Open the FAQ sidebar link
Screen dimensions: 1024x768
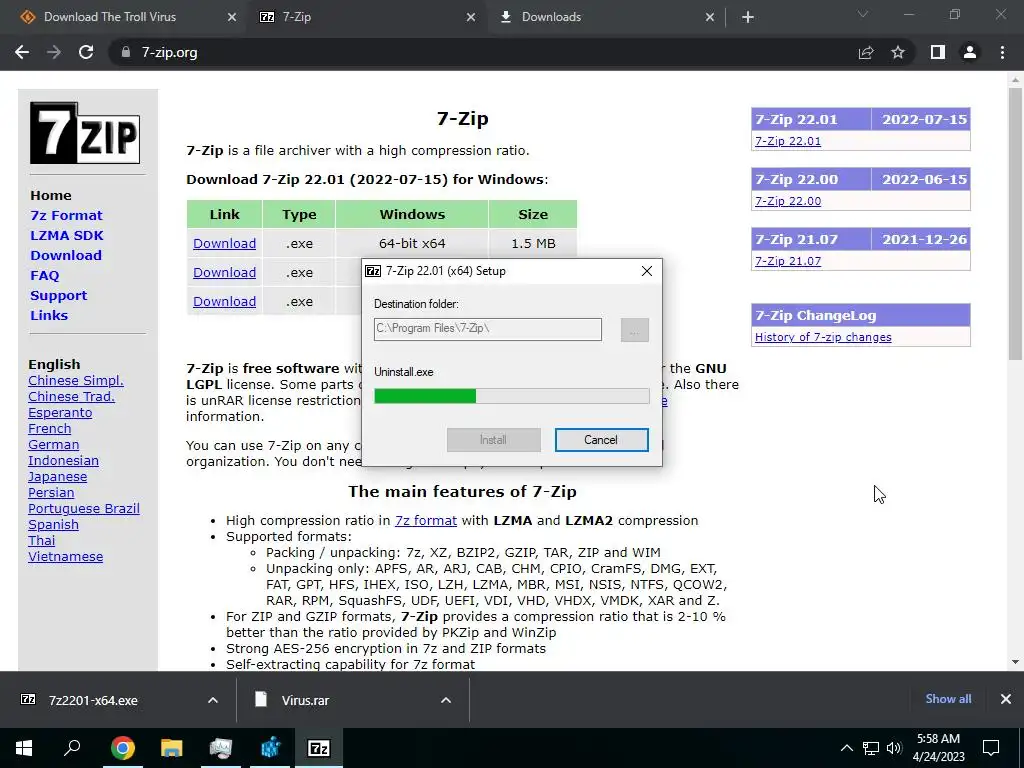click(44, 276)
